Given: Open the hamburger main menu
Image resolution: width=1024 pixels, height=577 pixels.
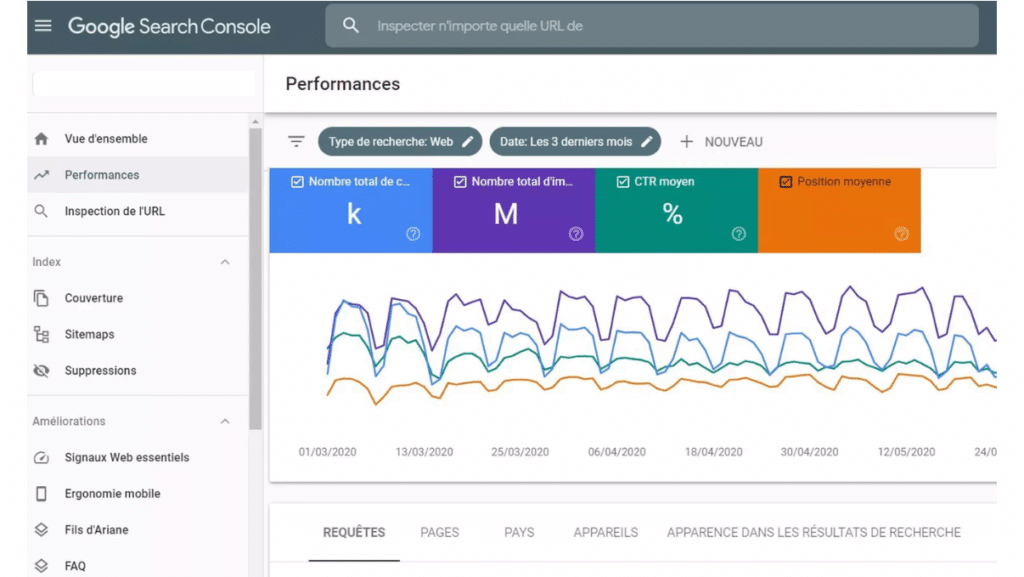Looking at the screenshot, I should point(43,26).
